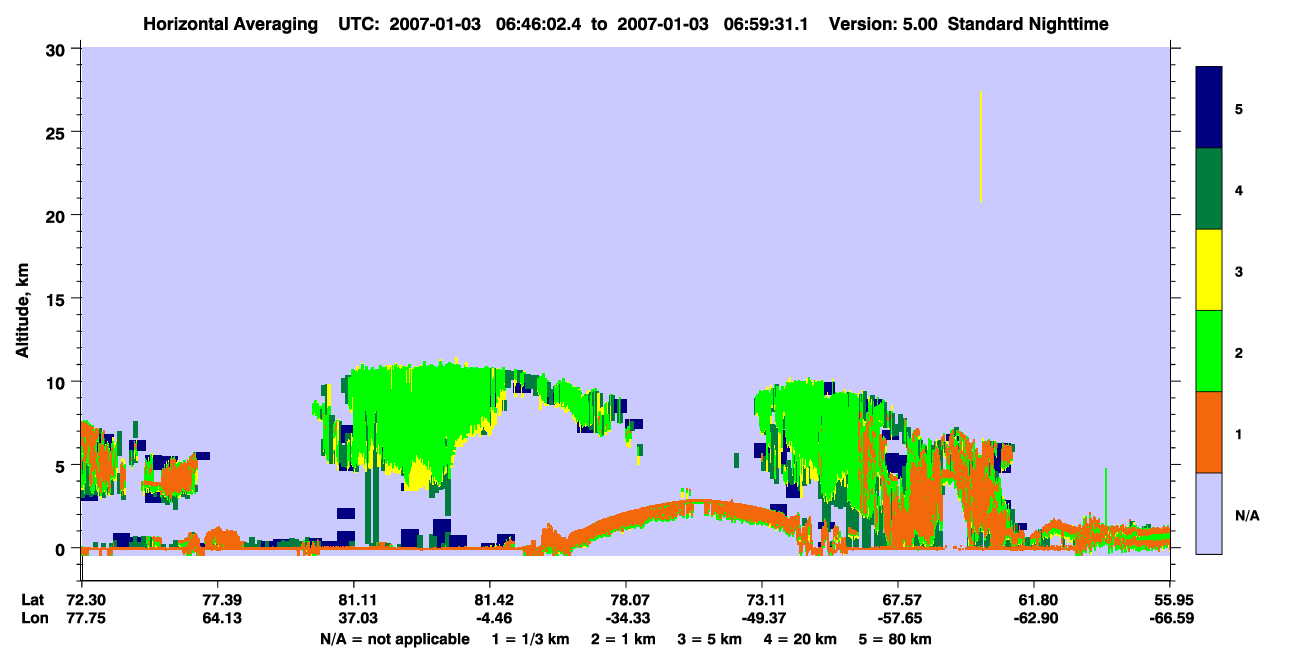Click the yellow colorbar segment labeled 3

point(1209,270)
